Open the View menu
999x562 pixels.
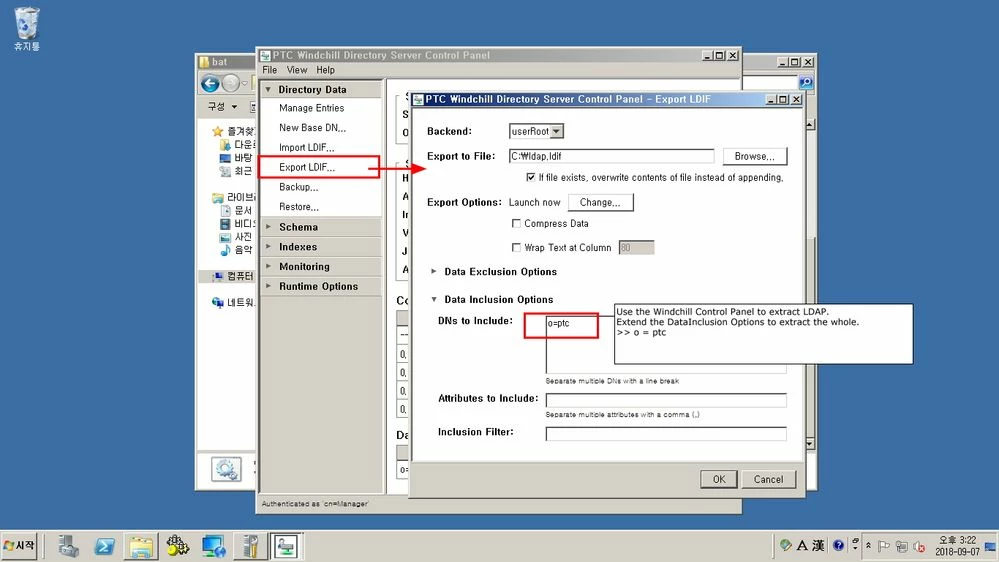tap(297, 70)
